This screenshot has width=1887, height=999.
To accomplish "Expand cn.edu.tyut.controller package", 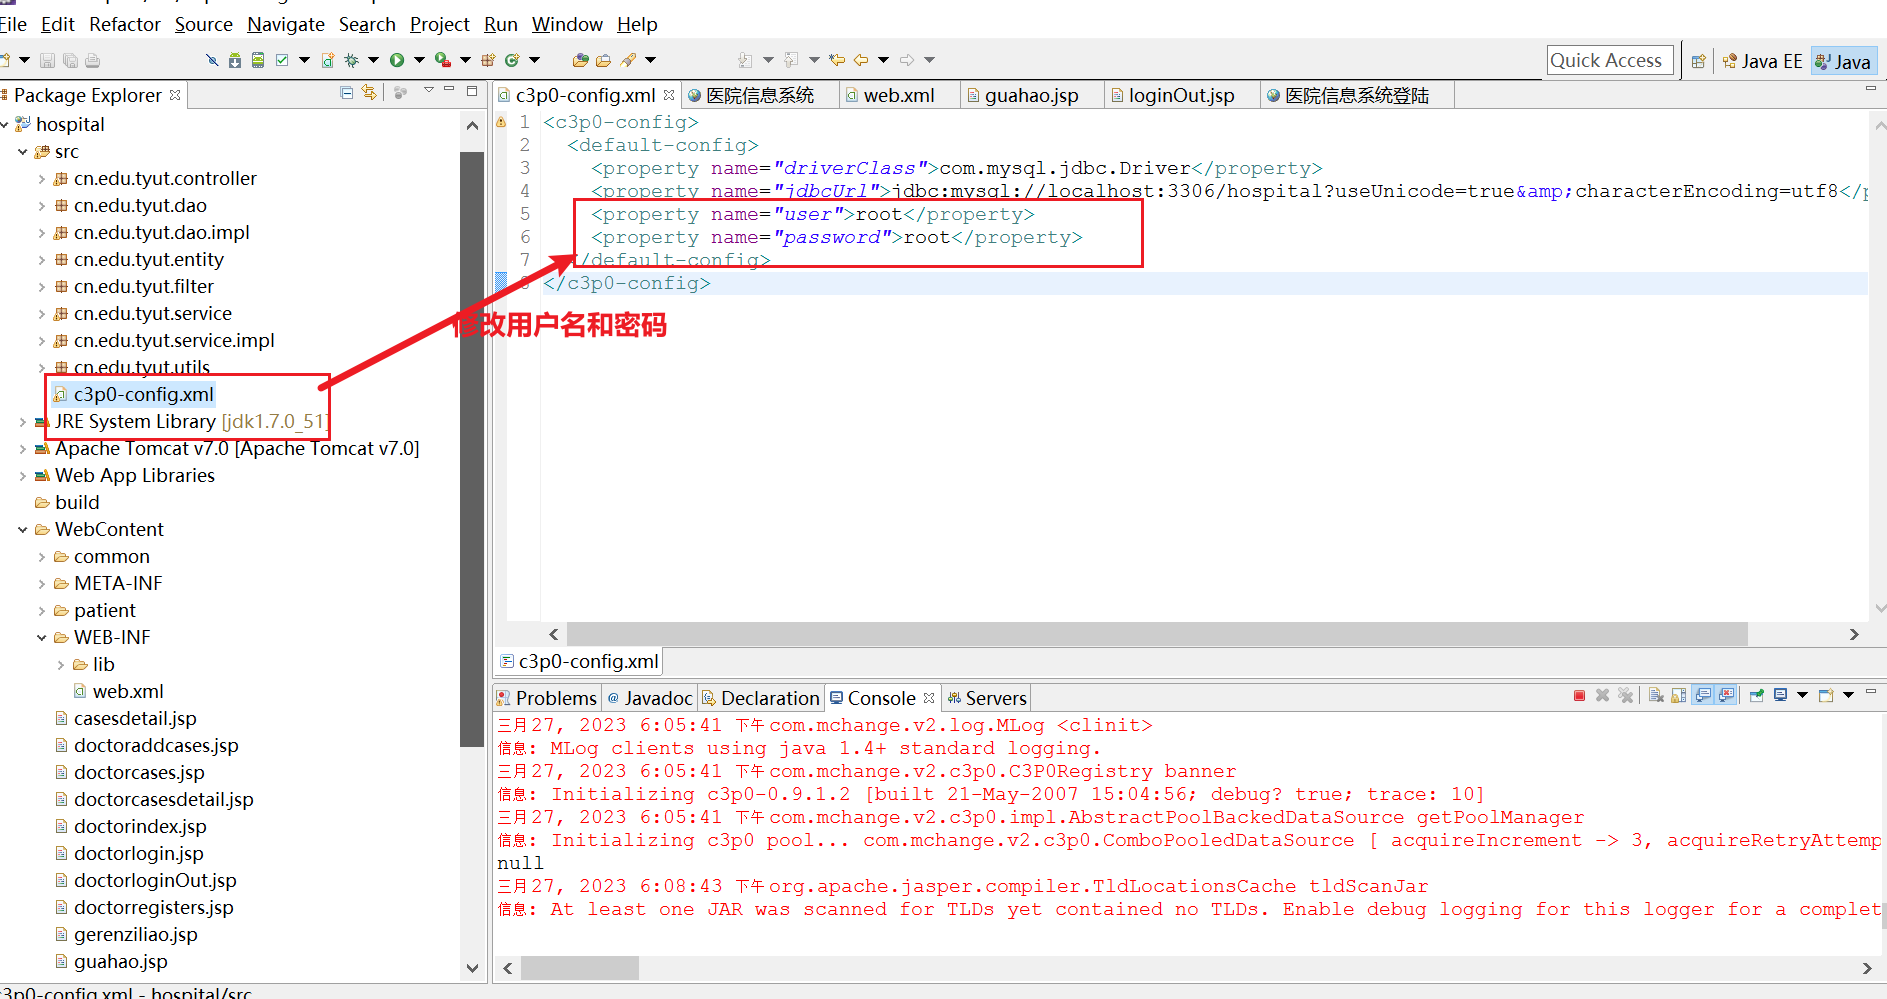I will [41, 179].
